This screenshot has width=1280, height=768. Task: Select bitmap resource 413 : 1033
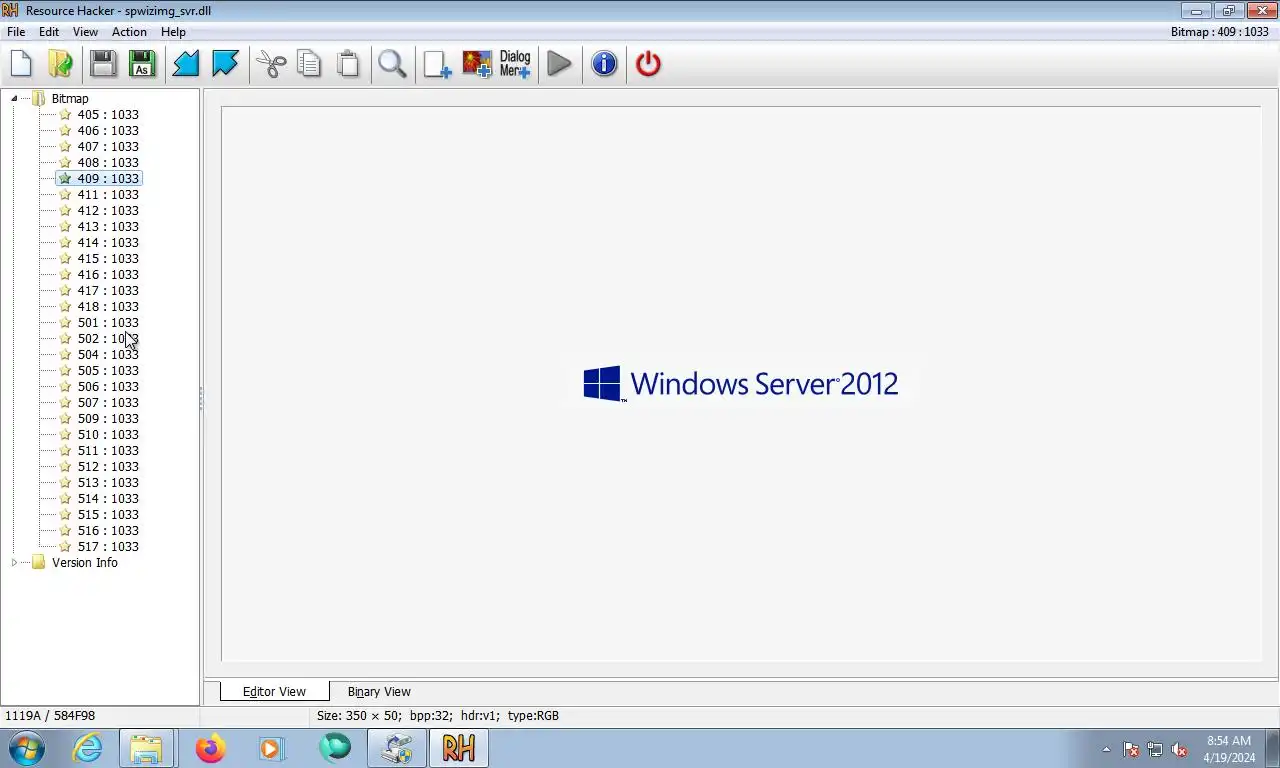pos(108,226)
